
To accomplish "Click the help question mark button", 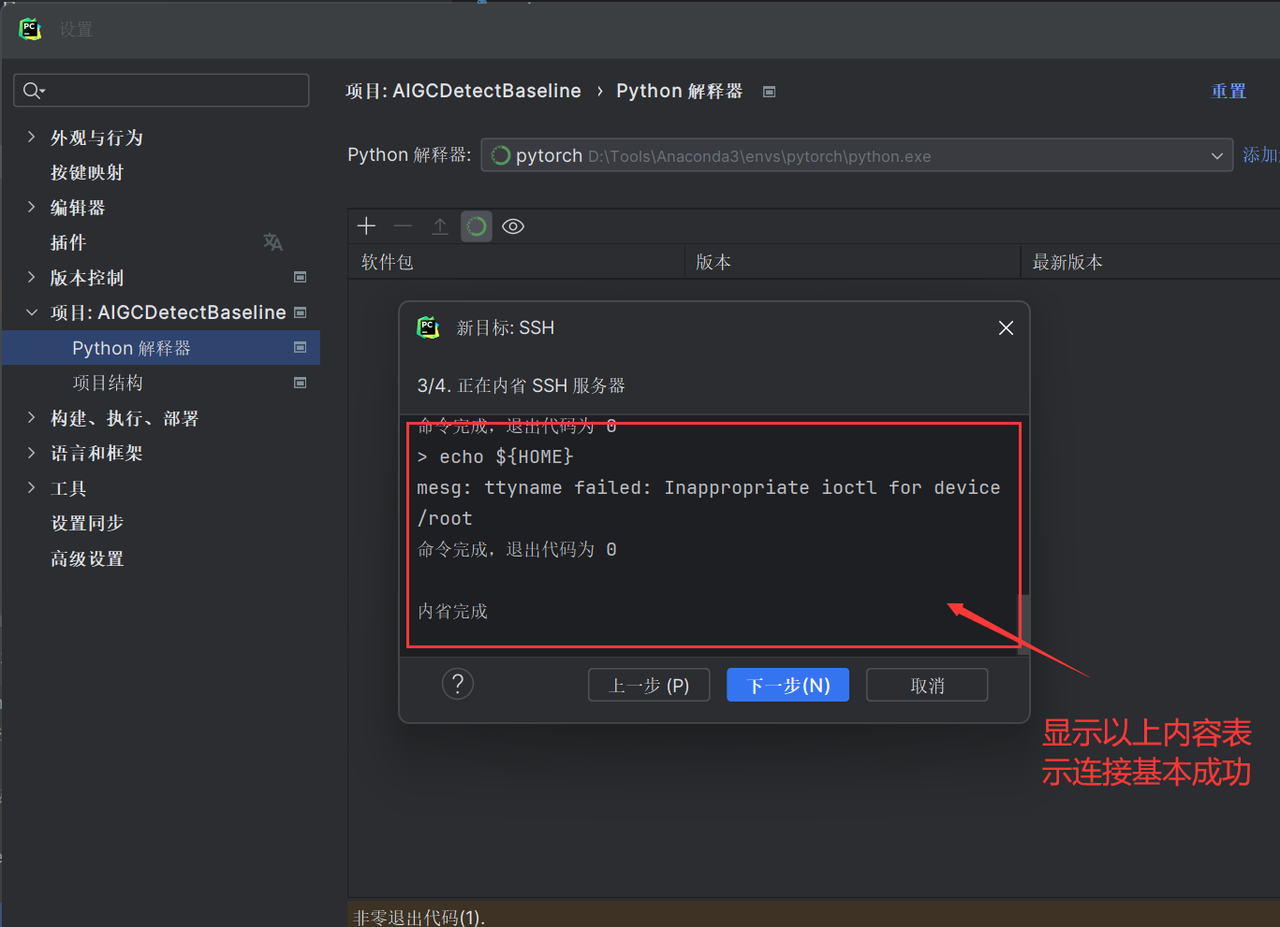I will (x=458, y=684).
